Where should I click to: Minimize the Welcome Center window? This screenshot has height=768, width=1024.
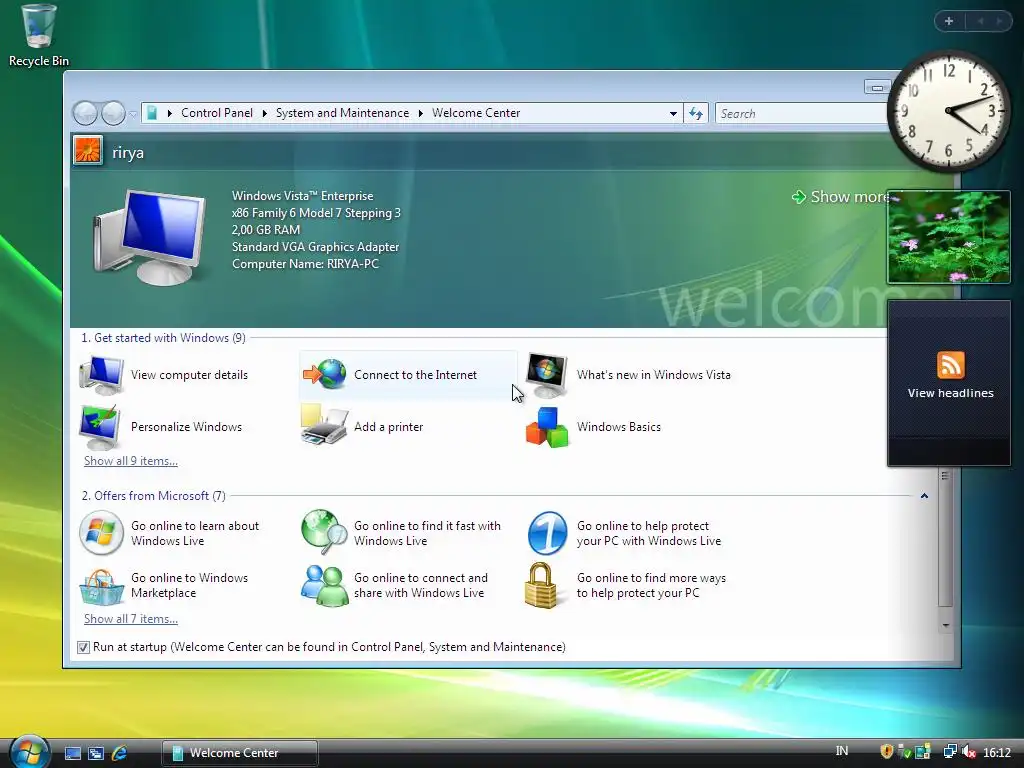pyautogui.click(x=877, y=87)
